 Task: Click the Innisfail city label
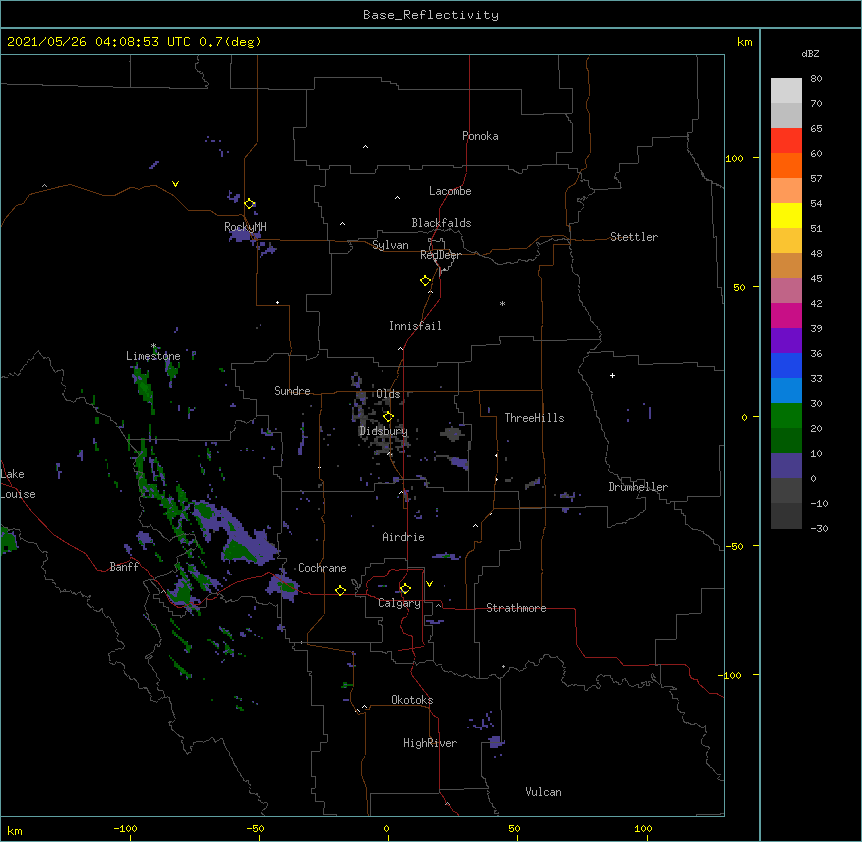[x=415, y=326]
